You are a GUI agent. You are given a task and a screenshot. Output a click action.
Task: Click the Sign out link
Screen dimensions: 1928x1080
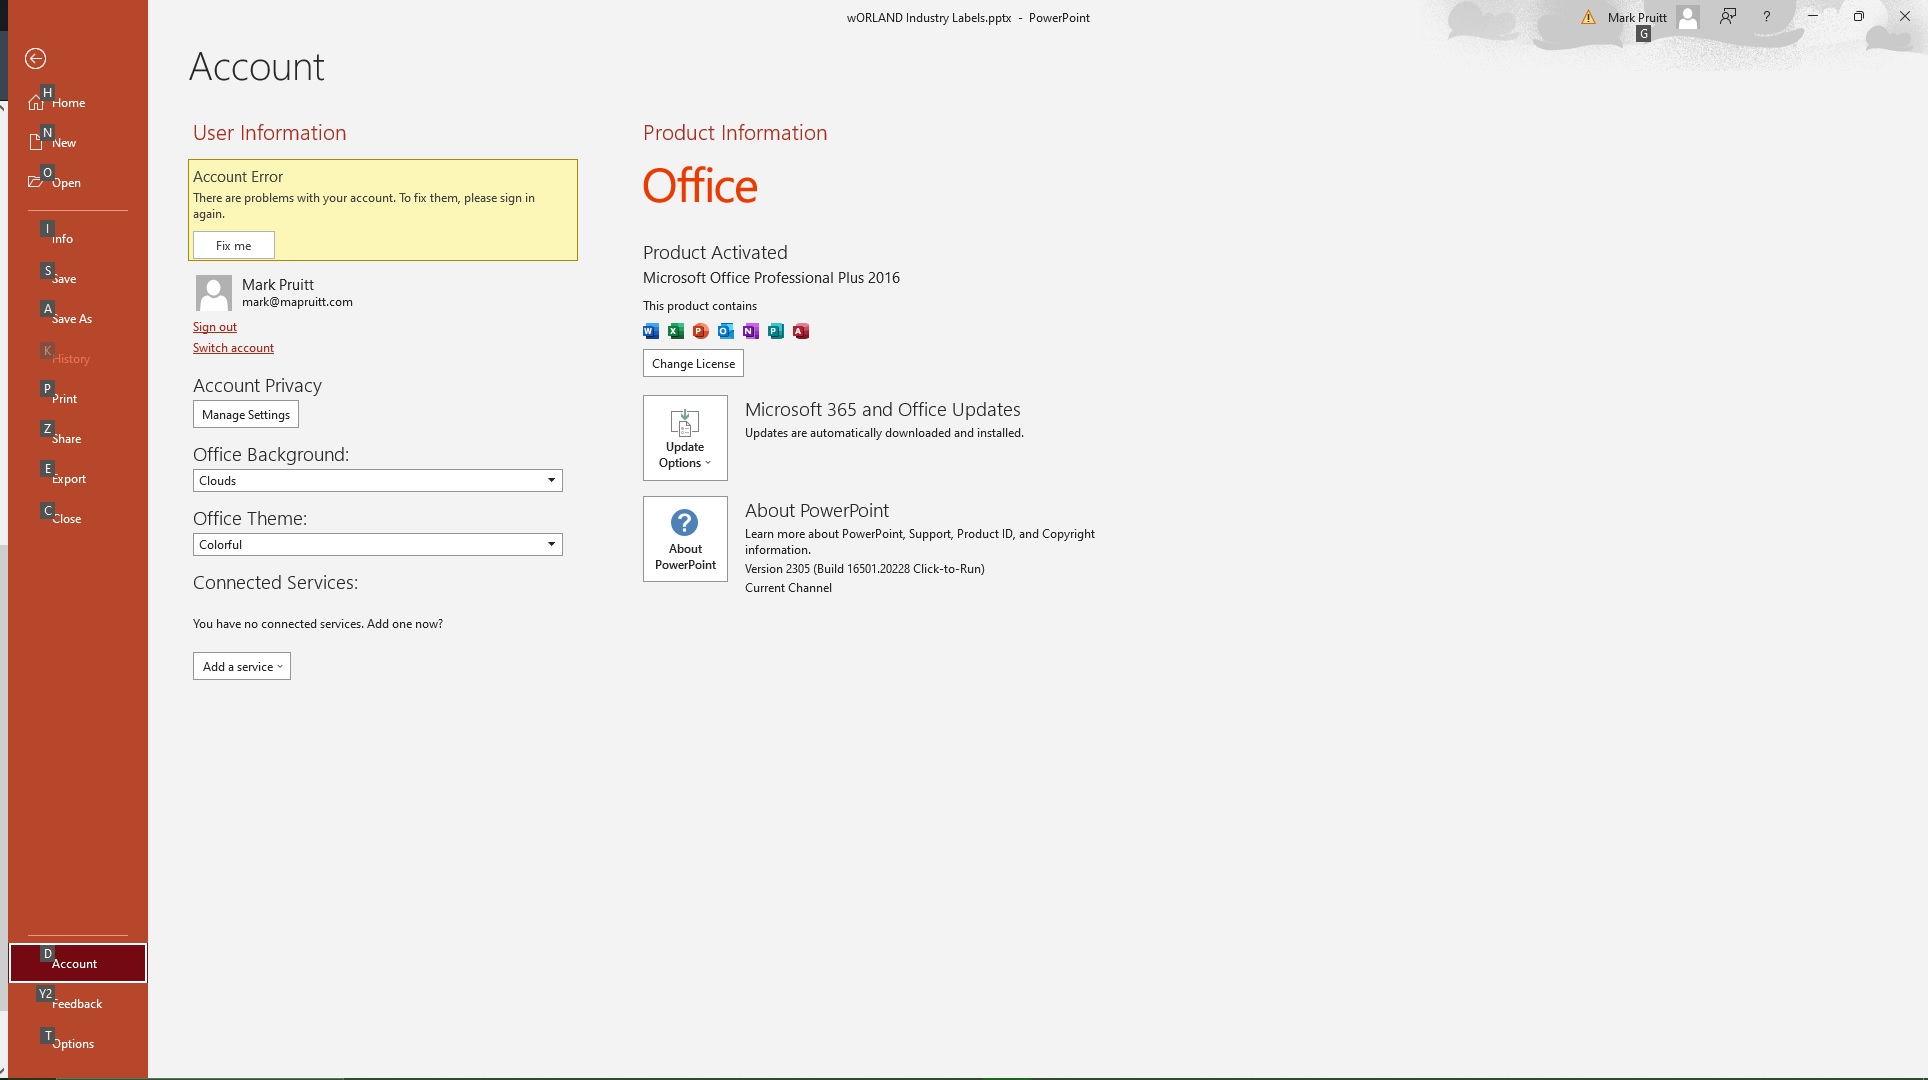(x=214, y=327)
